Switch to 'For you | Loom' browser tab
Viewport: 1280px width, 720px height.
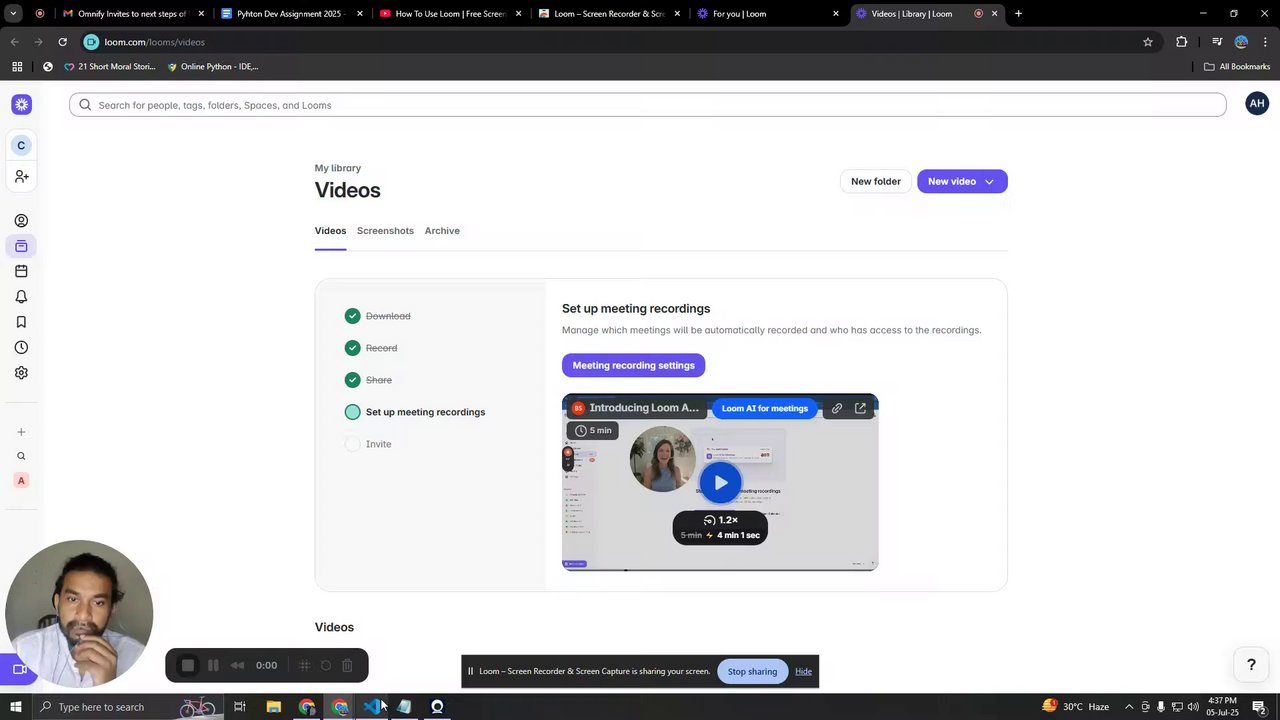coord(769,14)
